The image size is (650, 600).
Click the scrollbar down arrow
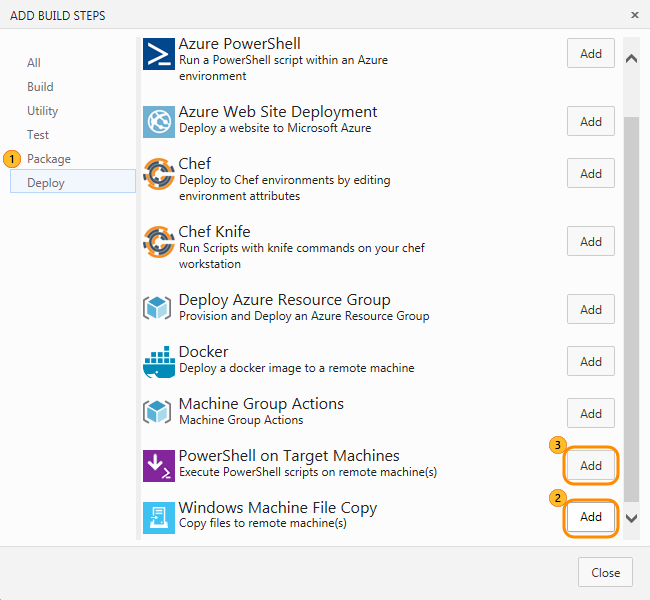coord(631,518)
